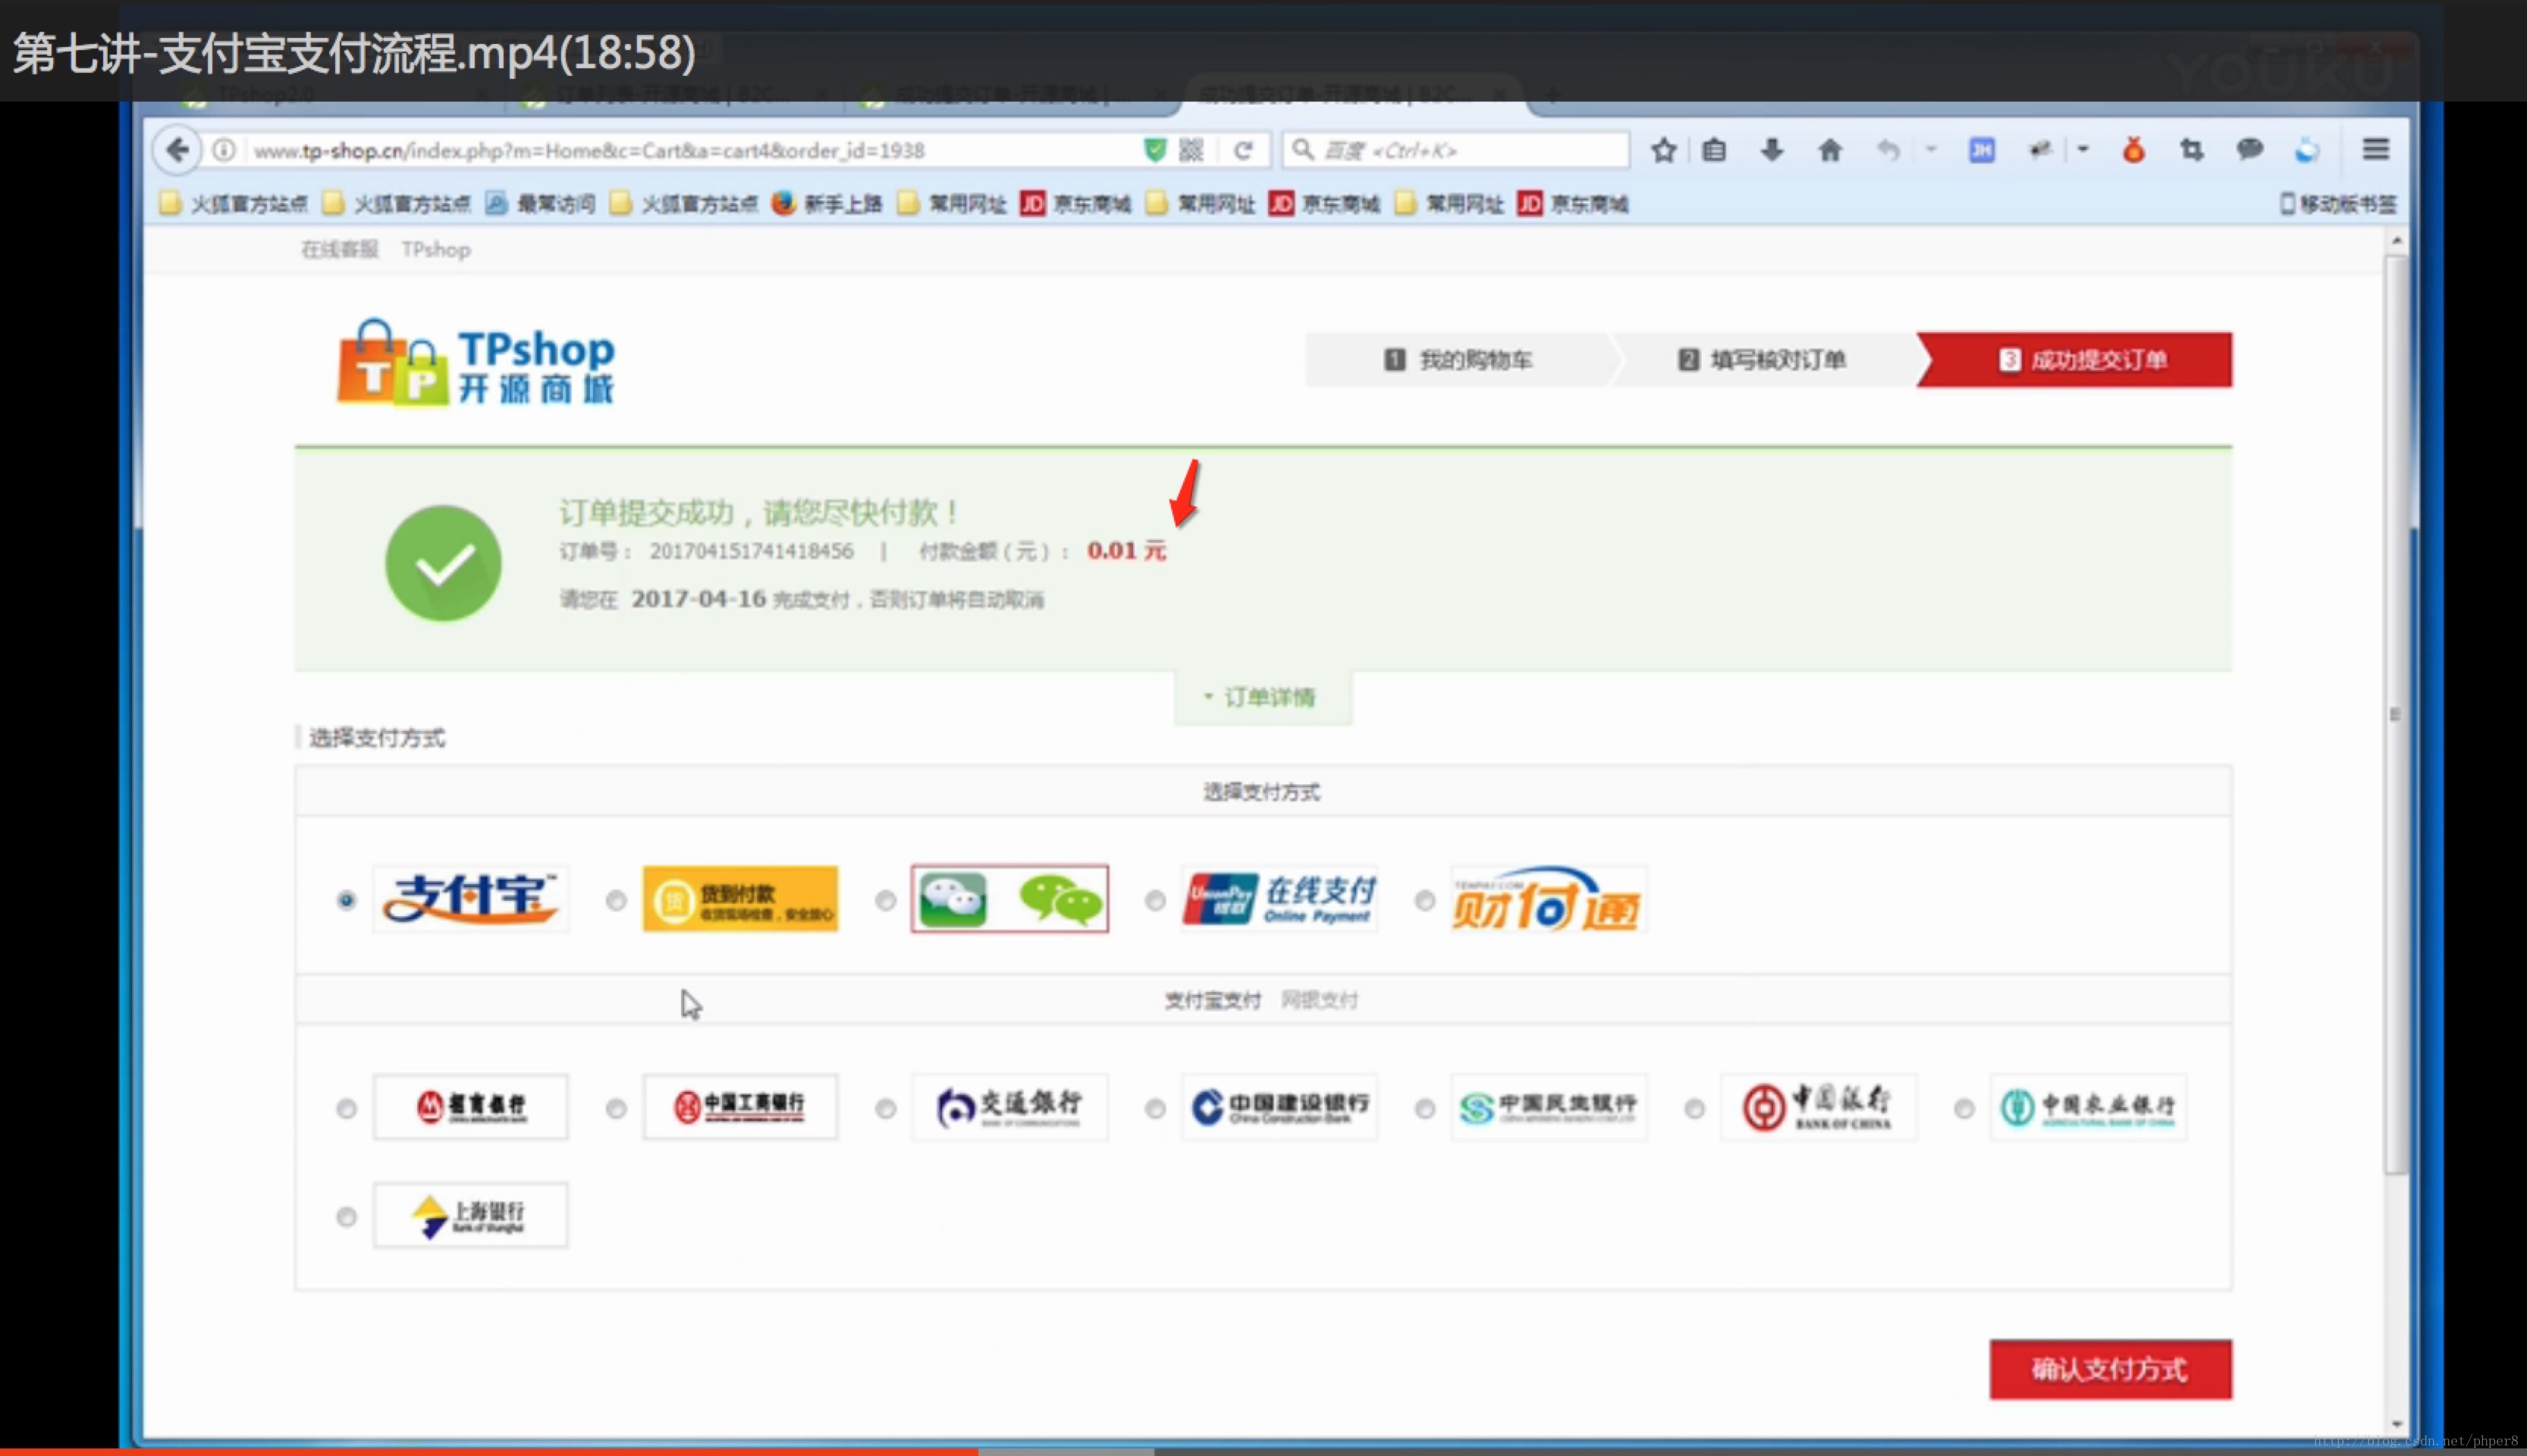Click the orange medal toolbar icon
The image size is (2527, 1456).
point(2134,150)
